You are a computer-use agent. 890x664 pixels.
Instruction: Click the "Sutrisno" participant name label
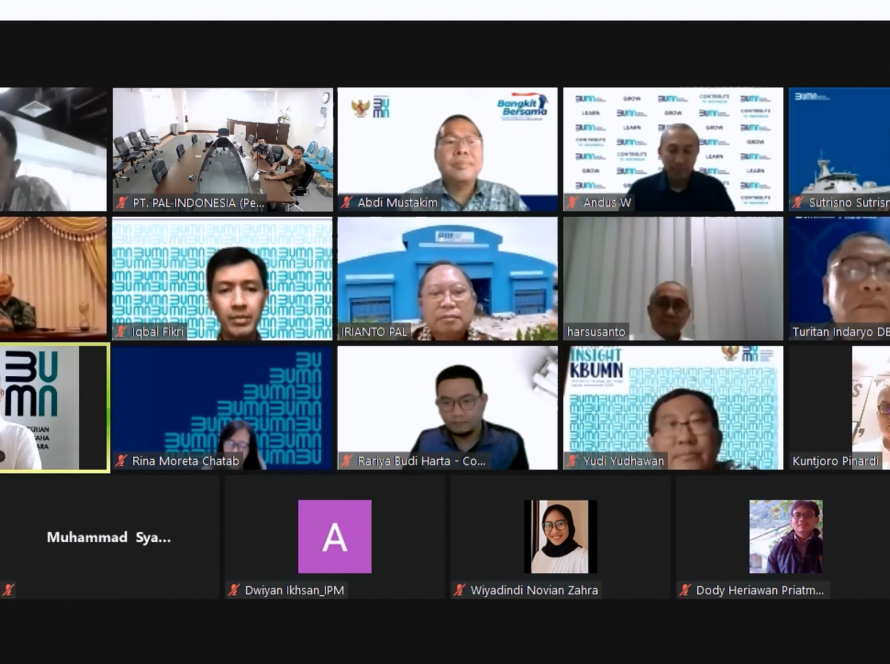[849, 203]
